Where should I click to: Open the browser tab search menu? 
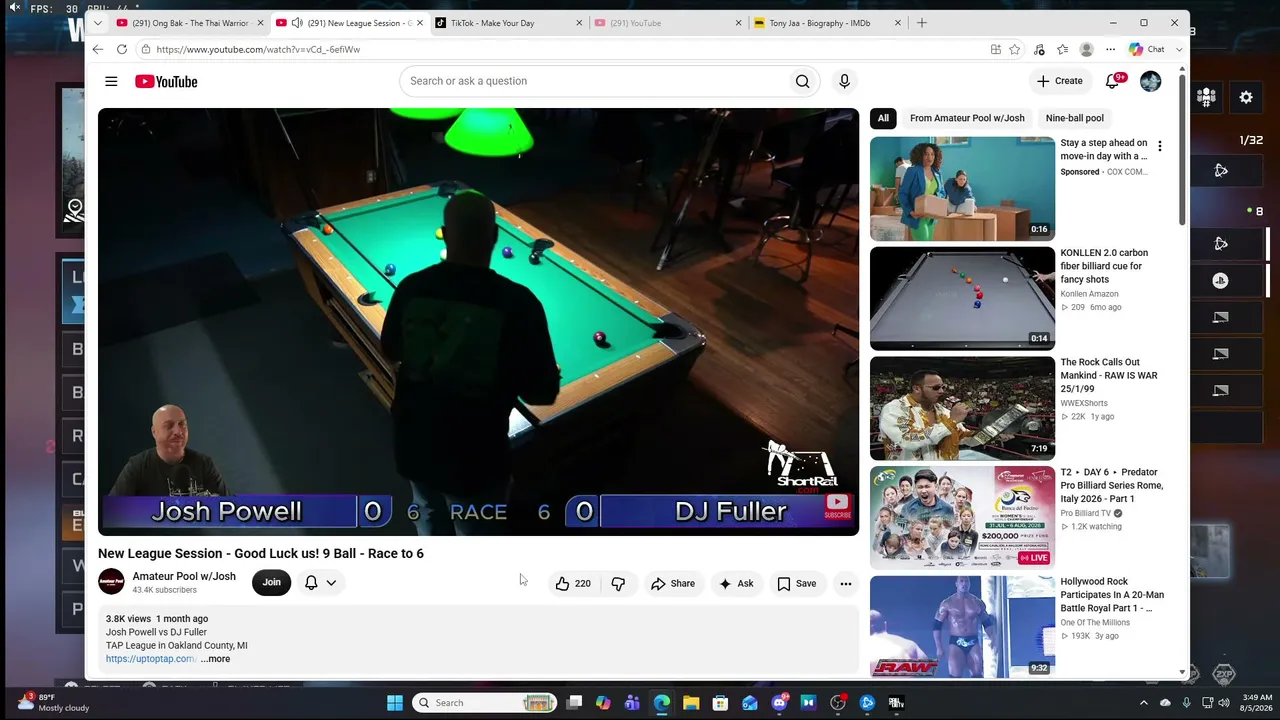97,23
